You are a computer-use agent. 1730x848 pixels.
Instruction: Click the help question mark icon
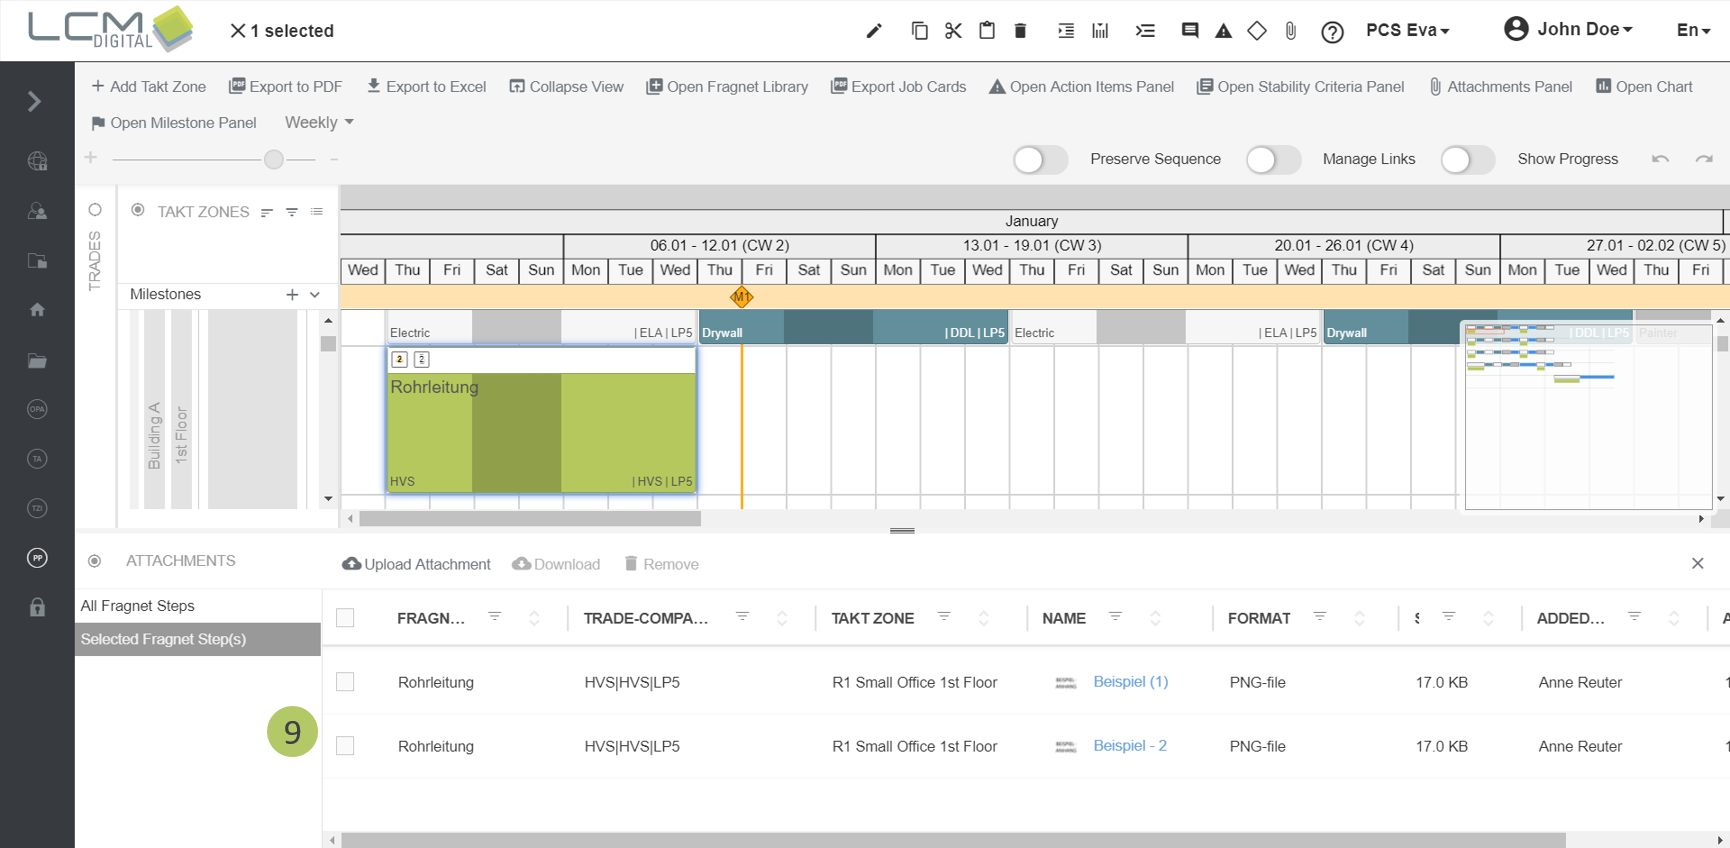pyautogui.click(x=1332, y=32)
